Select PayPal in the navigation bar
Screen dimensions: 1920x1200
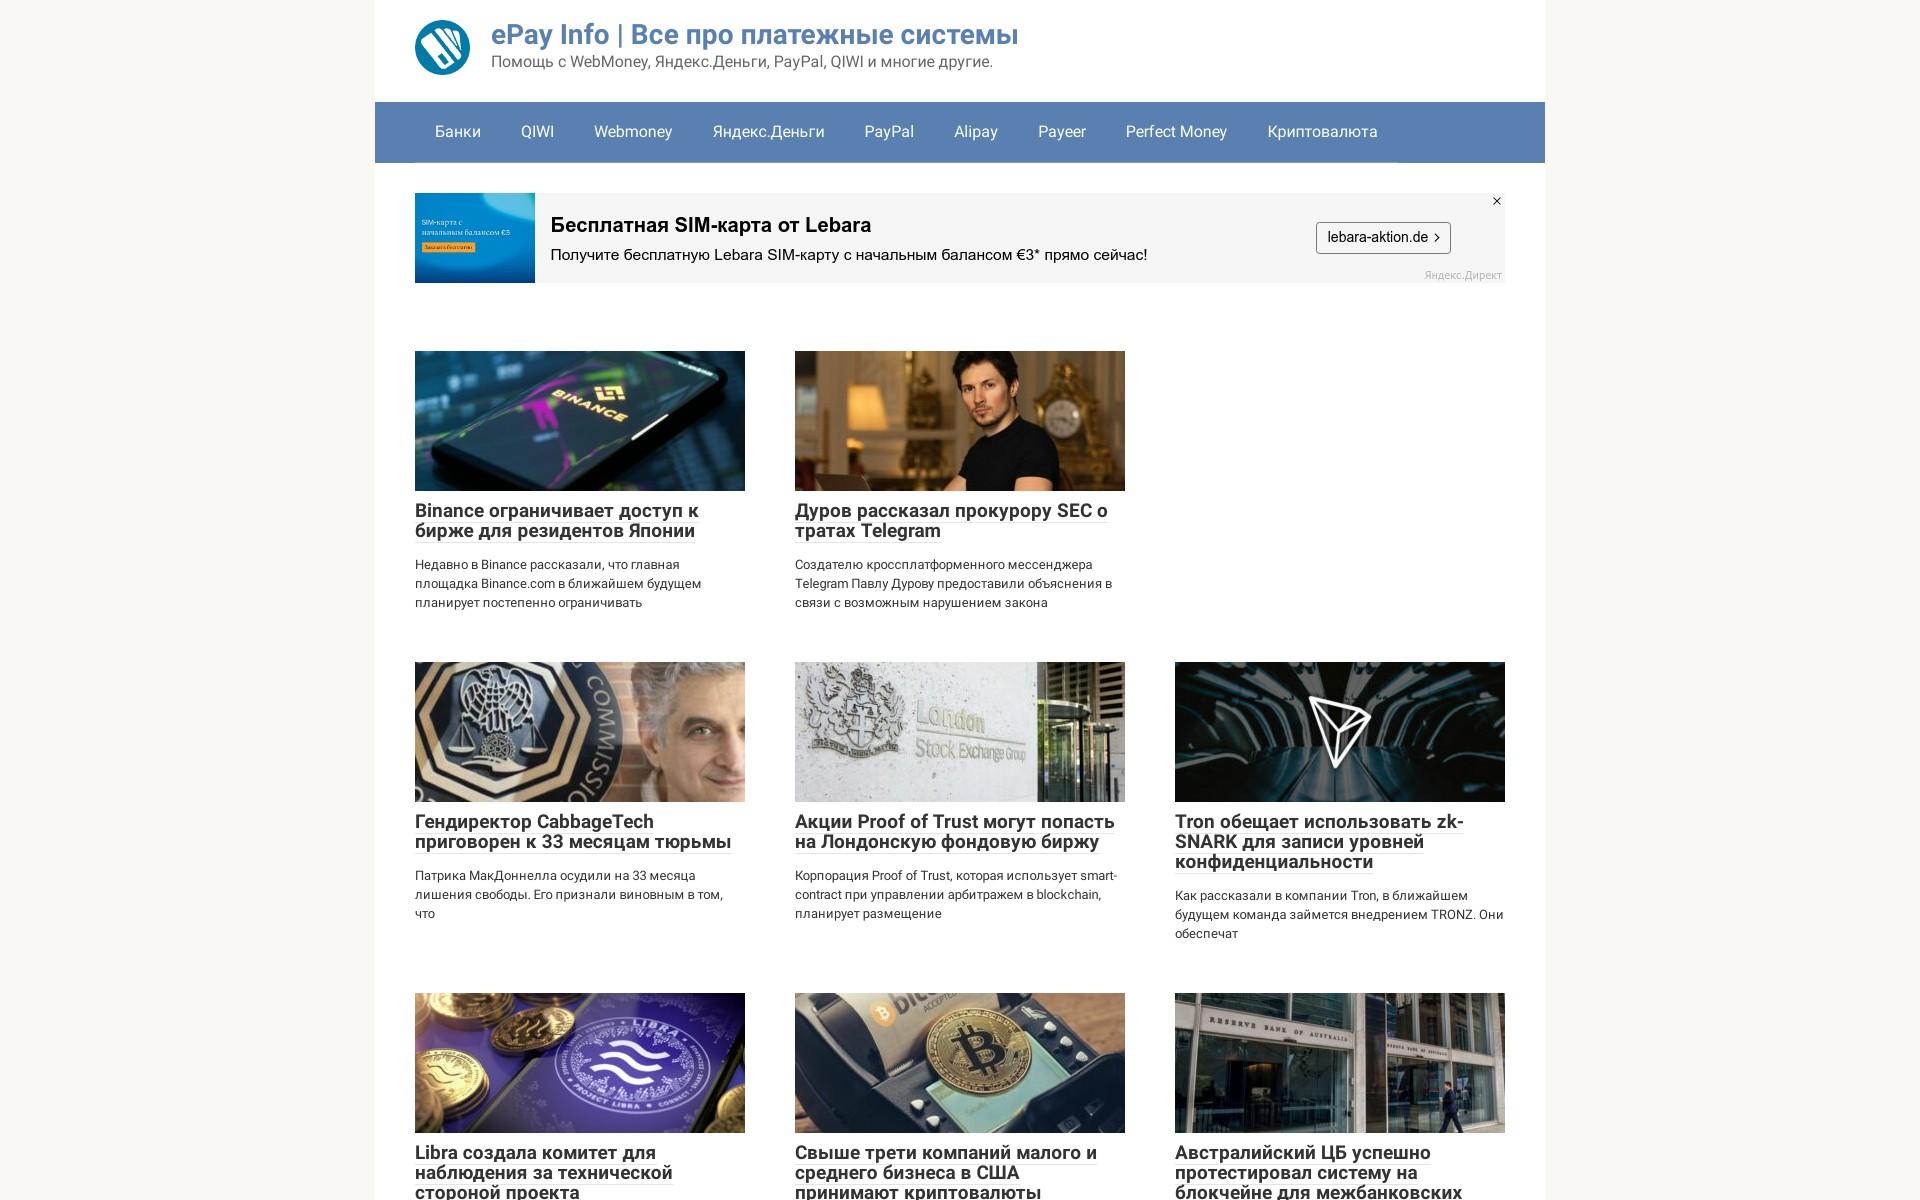click(889, 132)
